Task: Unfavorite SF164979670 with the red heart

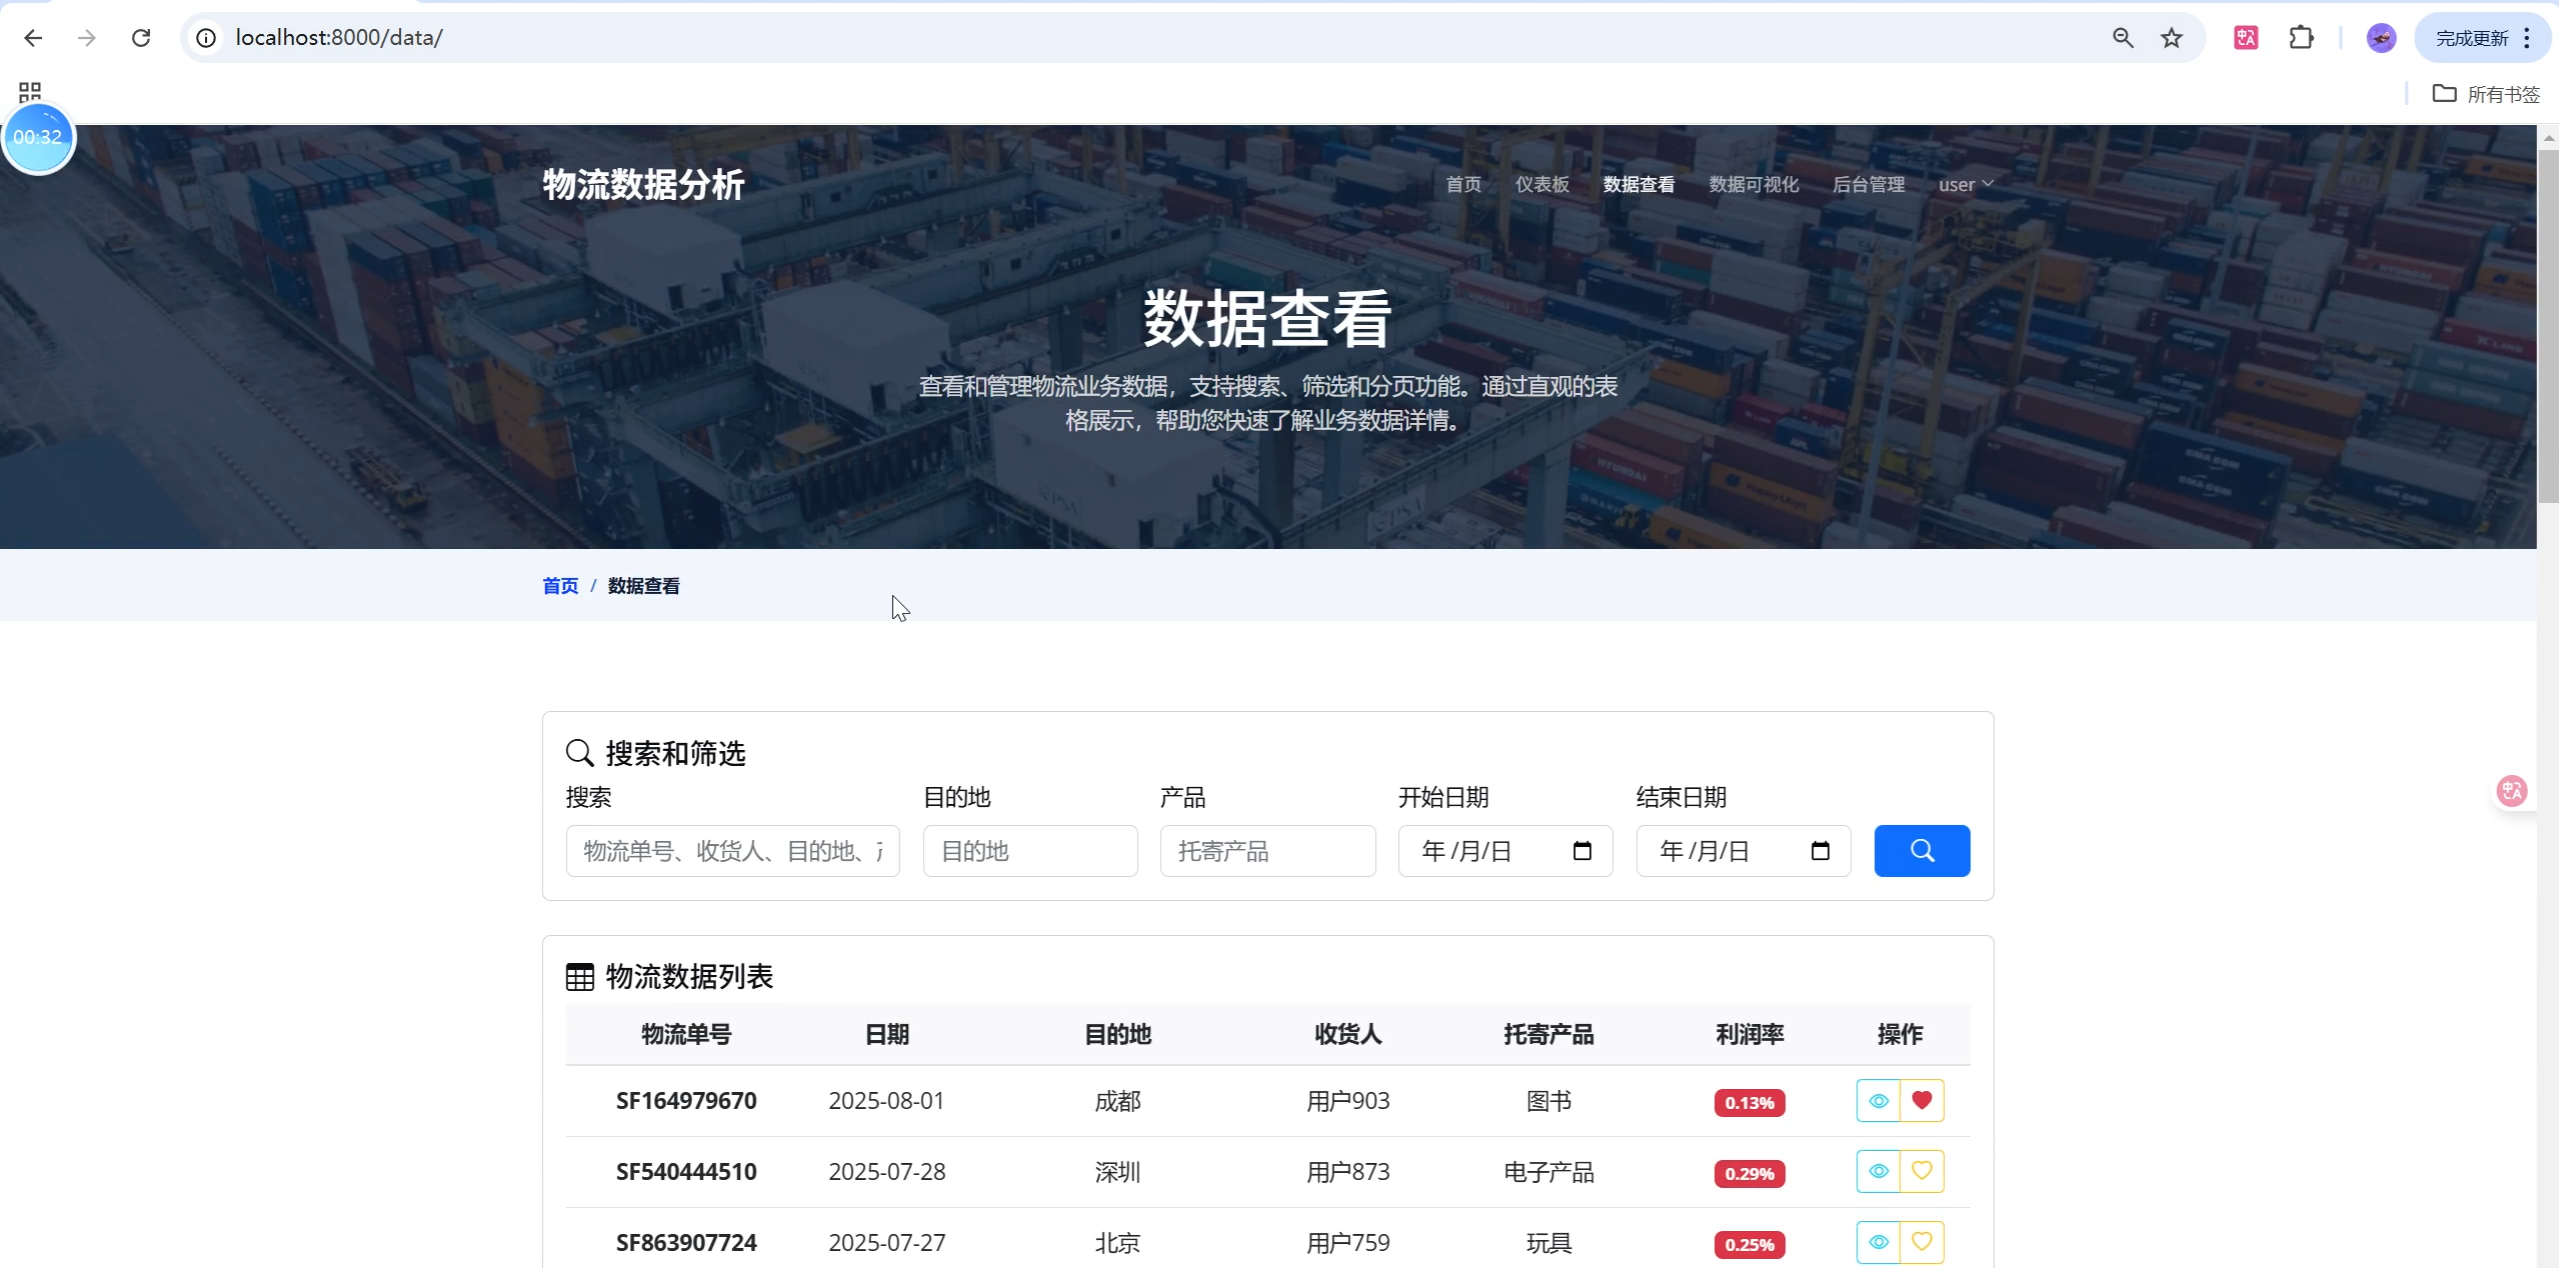Action: tap(1922, 1101)
